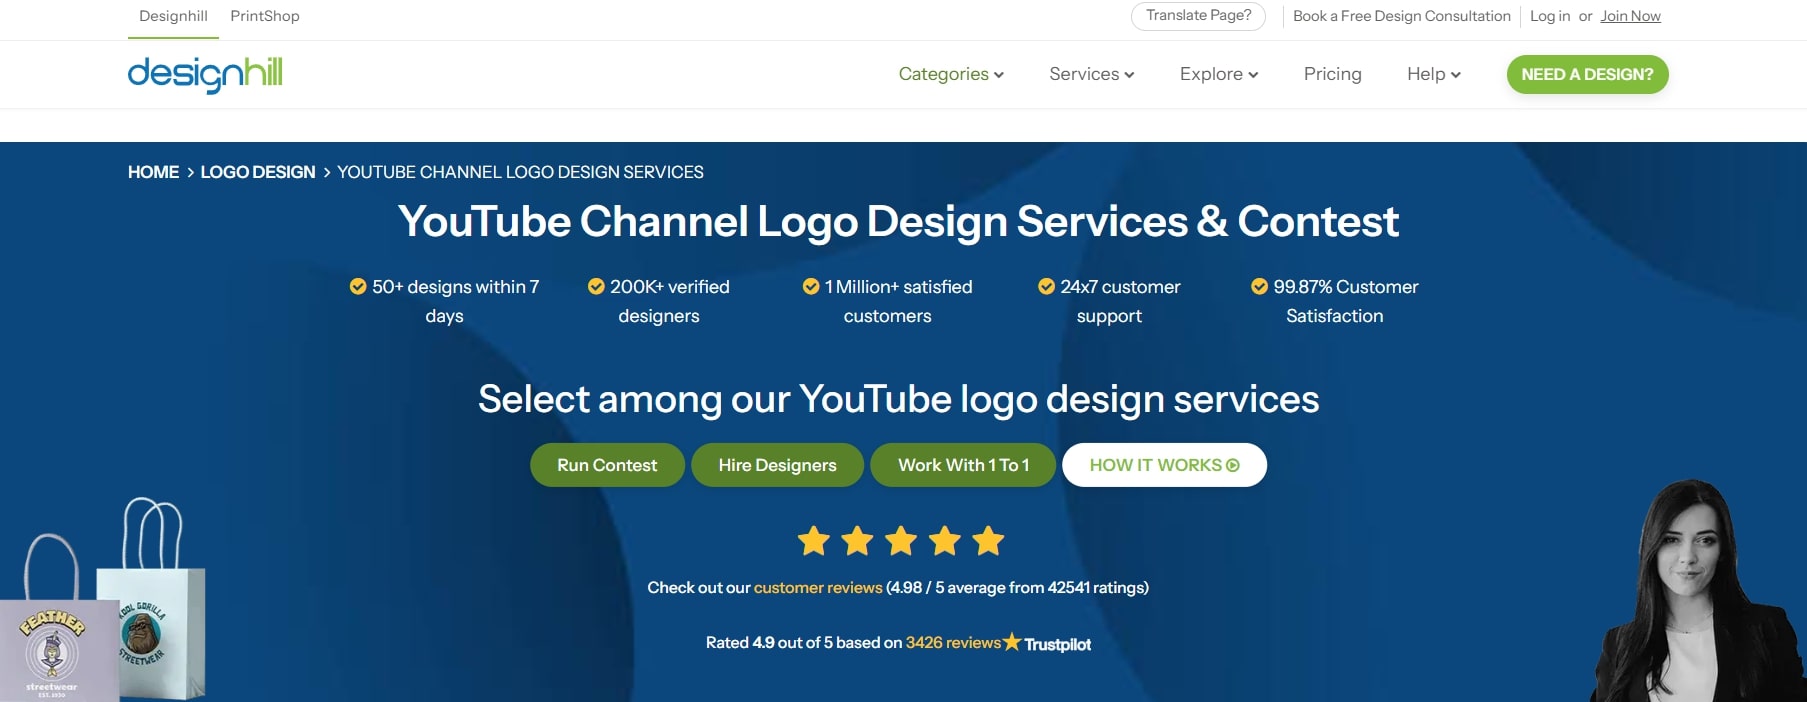1807x702 pixels.
Task: Expand the Explore menu
Action: pyautogui.click(x=1218, y=74)
